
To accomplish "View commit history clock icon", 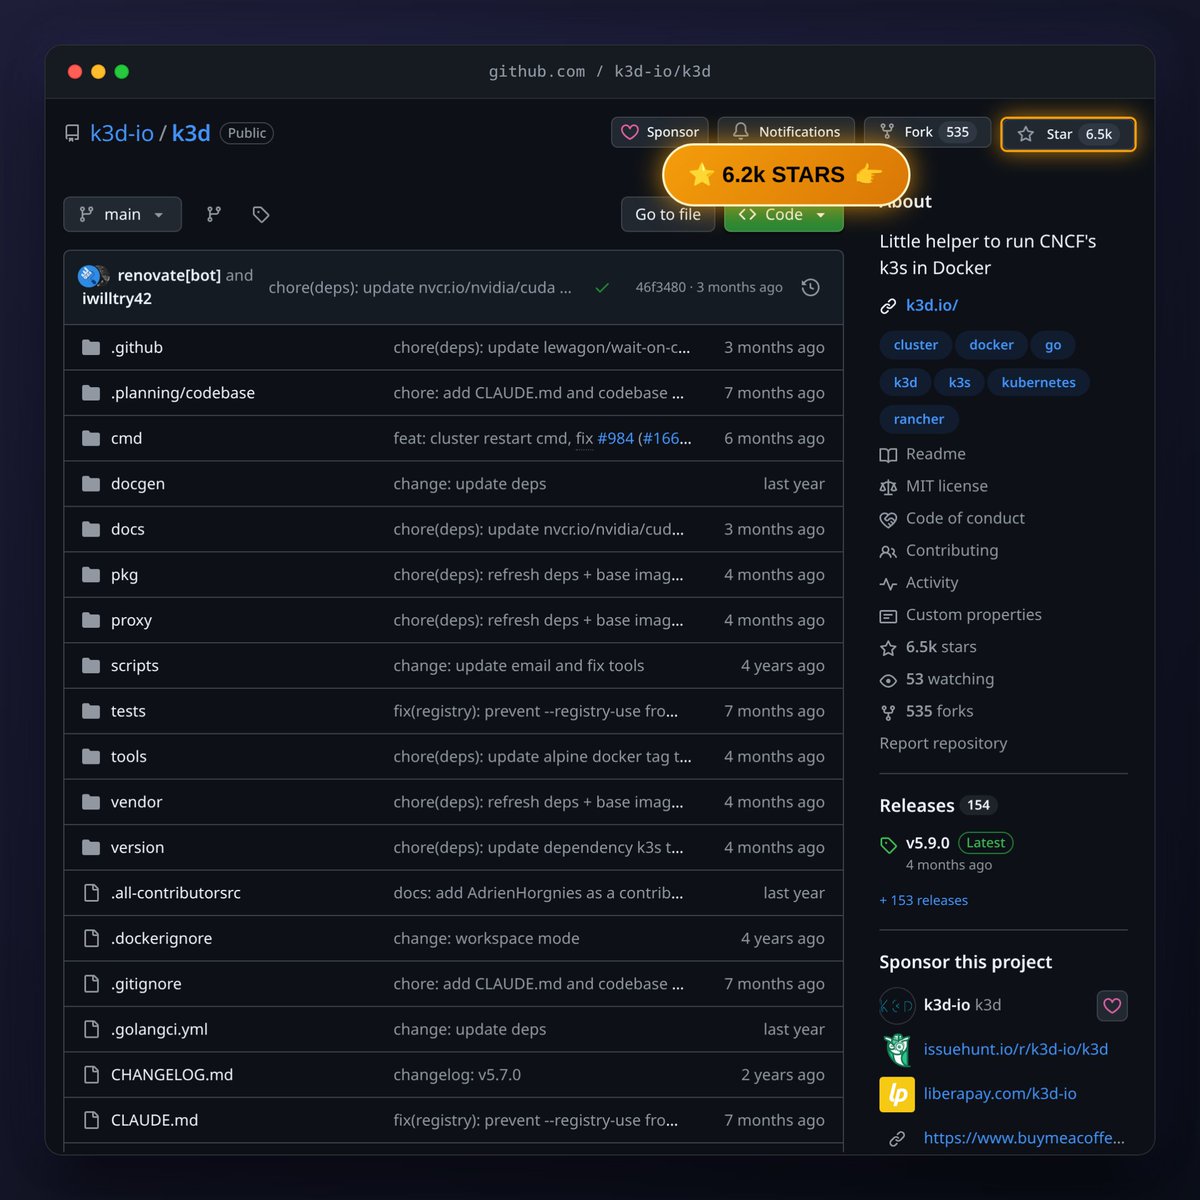I will [x=811, y=287].
